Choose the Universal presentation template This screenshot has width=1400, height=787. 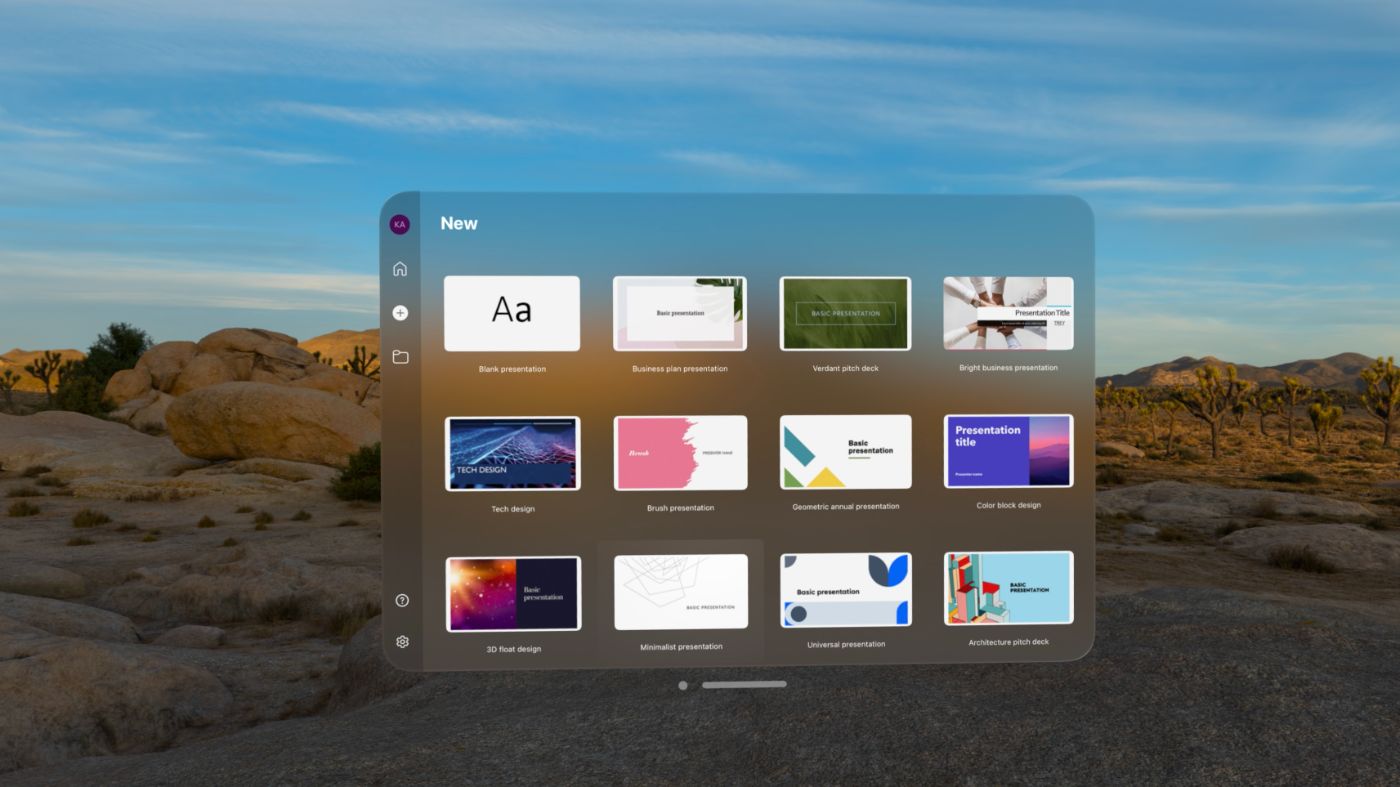click(x=844, y=589)
